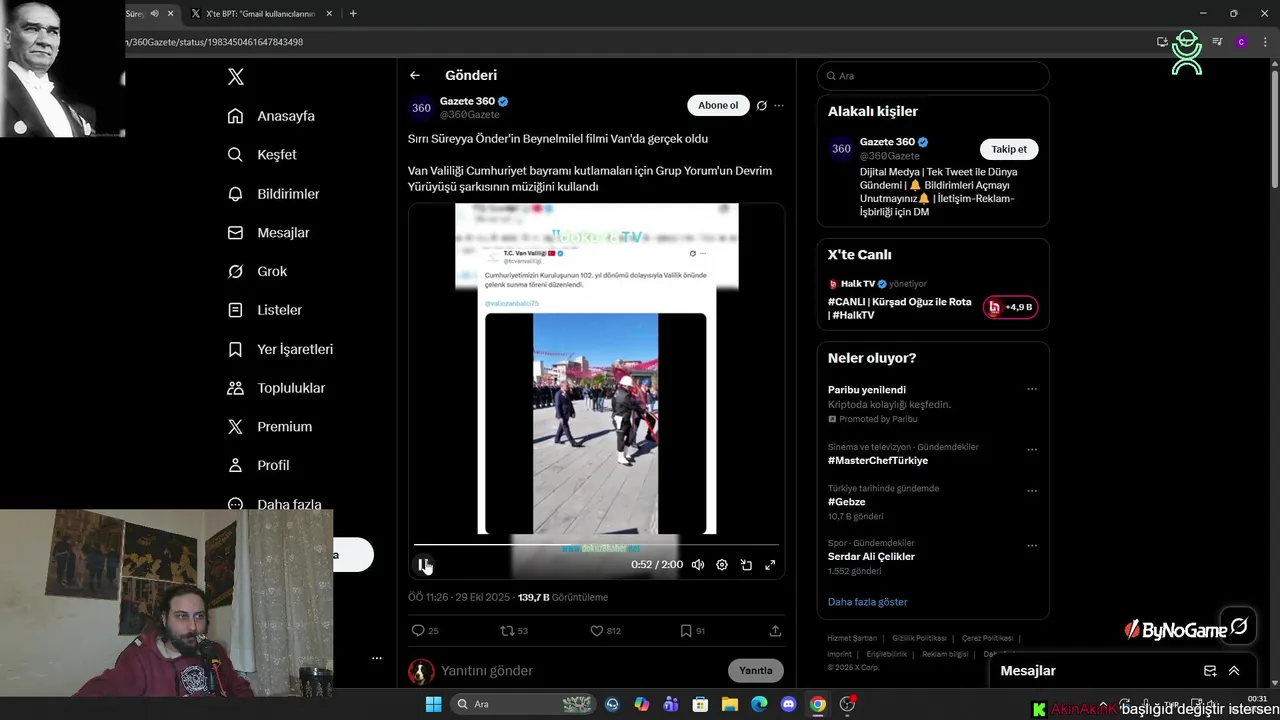Enter video fullscreen mode
This screenshot has height=720, width=1280.
[x=770, y=565]
